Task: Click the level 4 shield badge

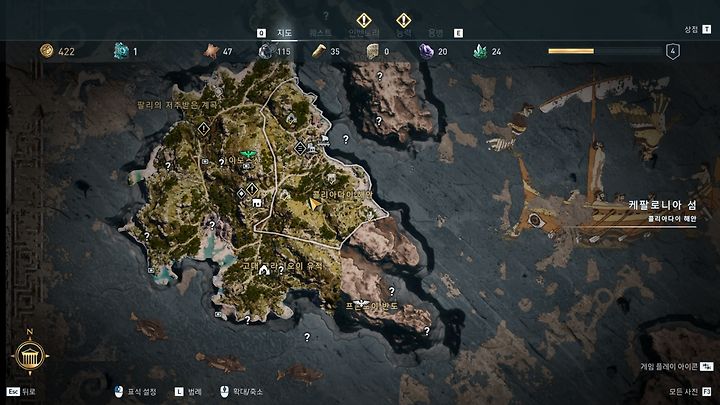Action: [673, 51]
